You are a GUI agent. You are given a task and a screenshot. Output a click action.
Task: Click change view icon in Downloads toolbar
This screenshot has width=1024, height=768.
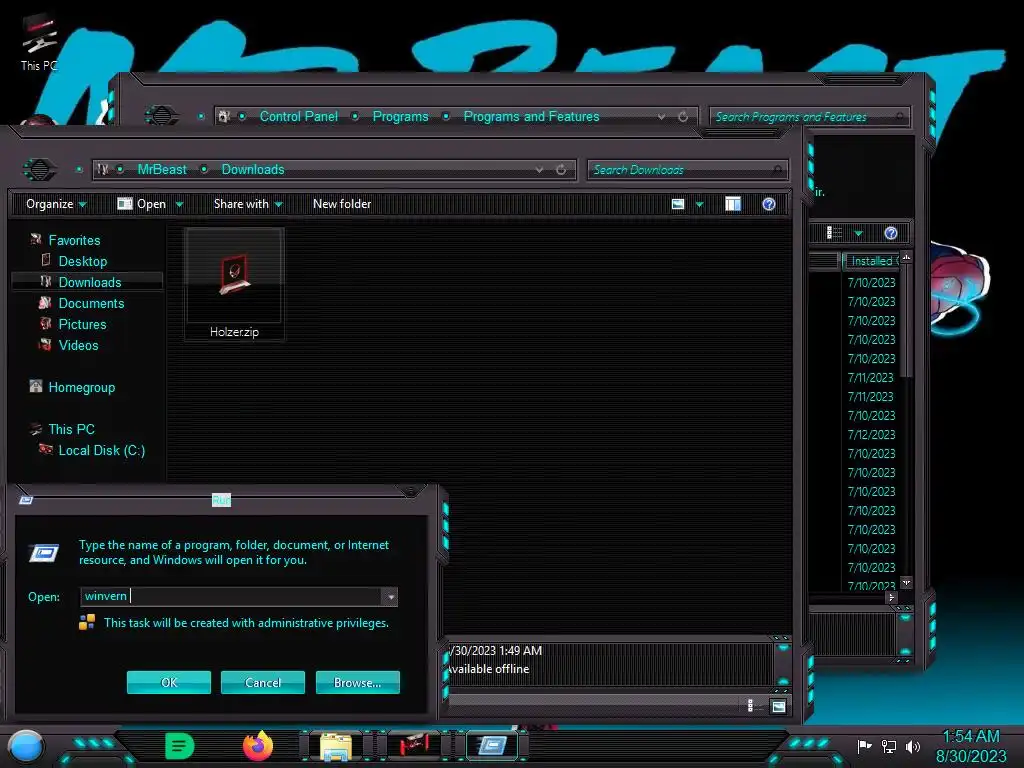click(678, 204)
